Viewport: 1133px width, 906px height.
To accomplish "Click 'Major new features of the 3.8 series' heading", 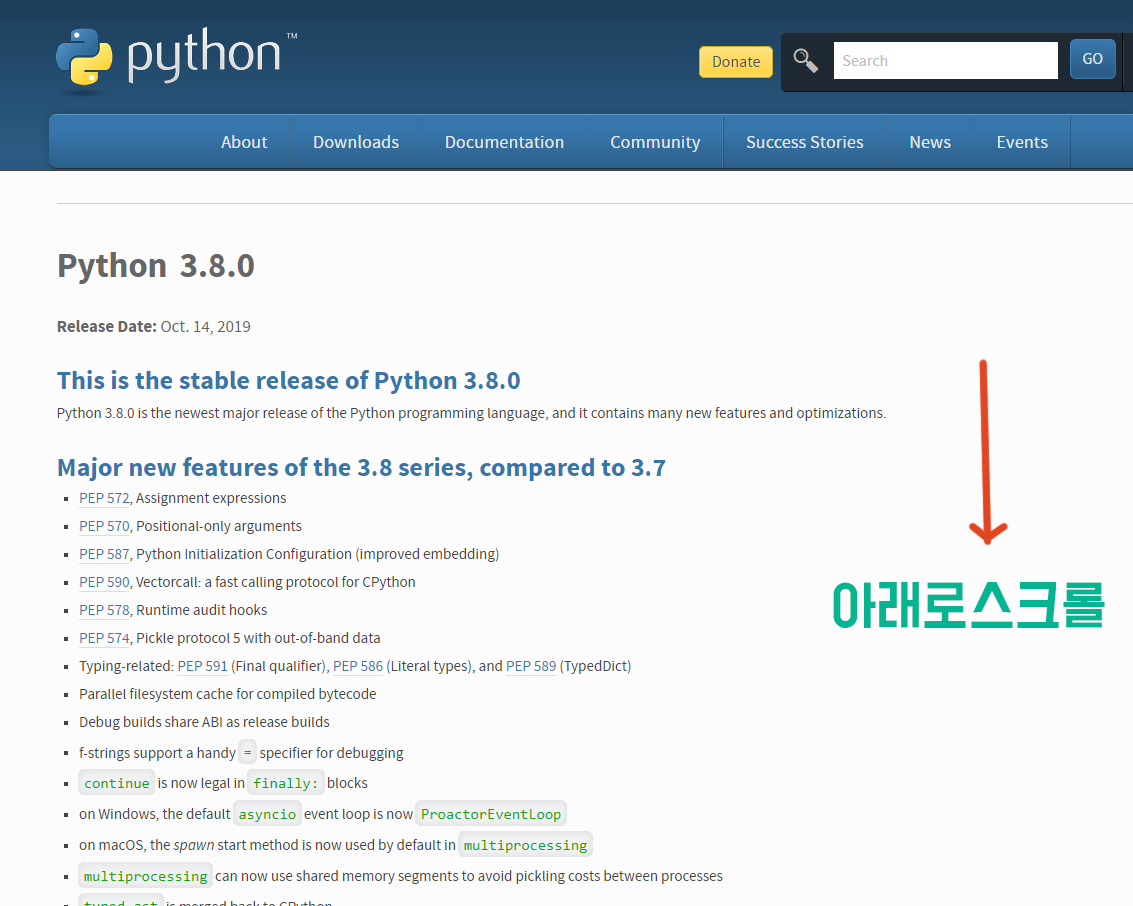I will coord(361,467).
